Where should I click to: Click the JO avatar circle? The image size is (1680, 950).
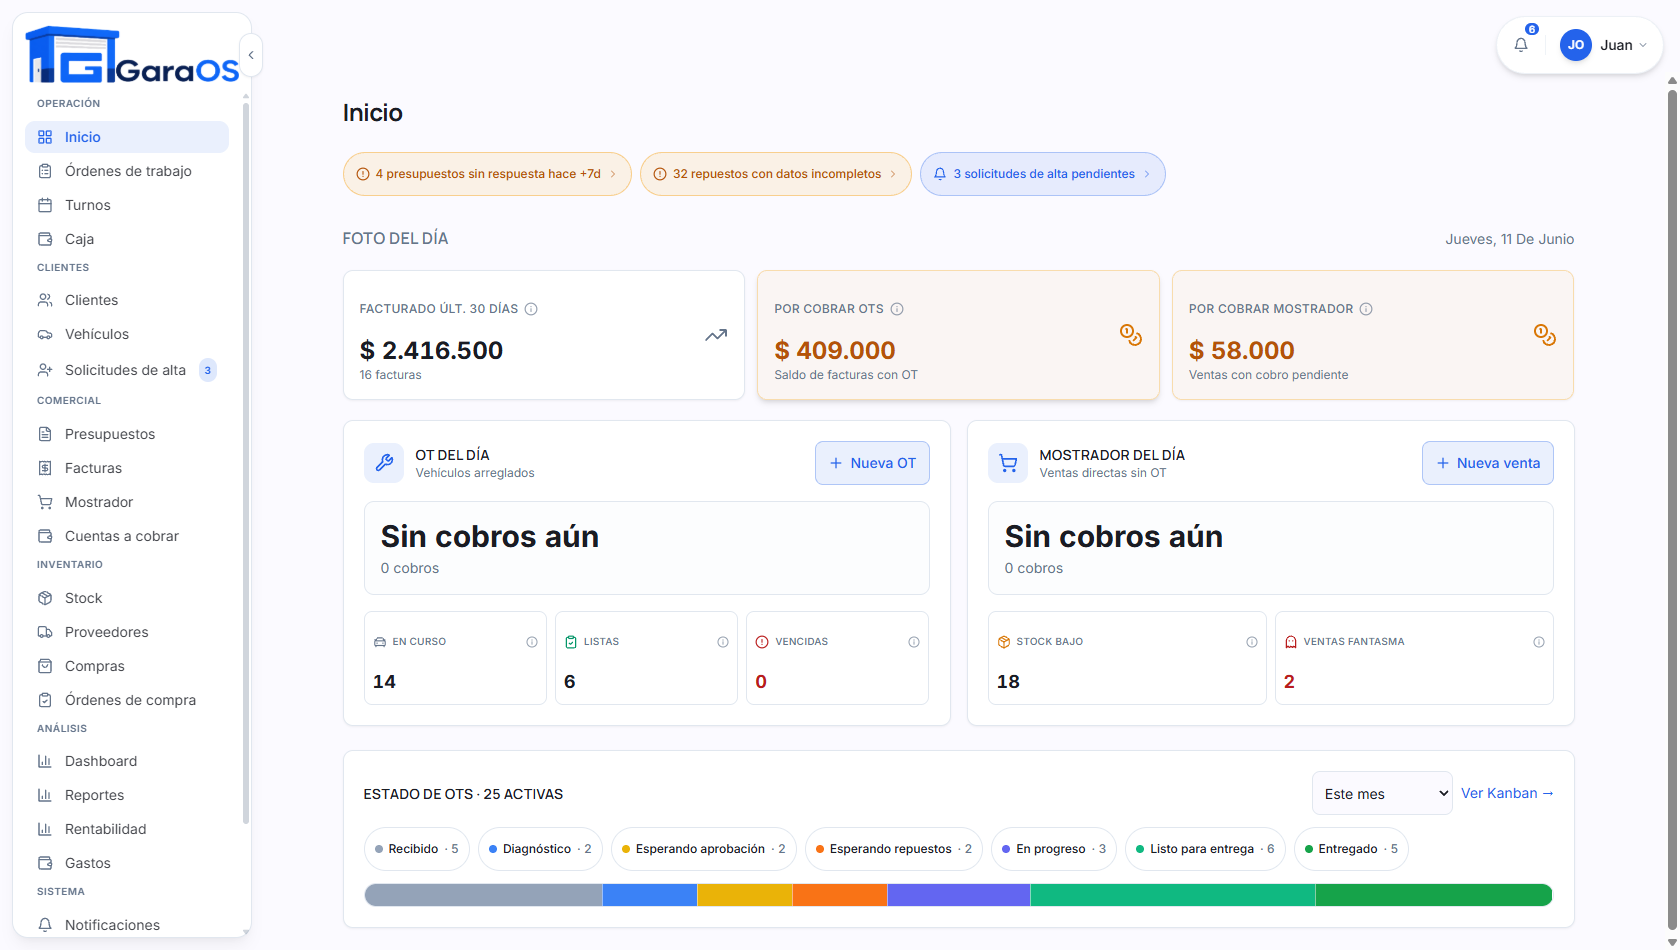click(1576, 45)
